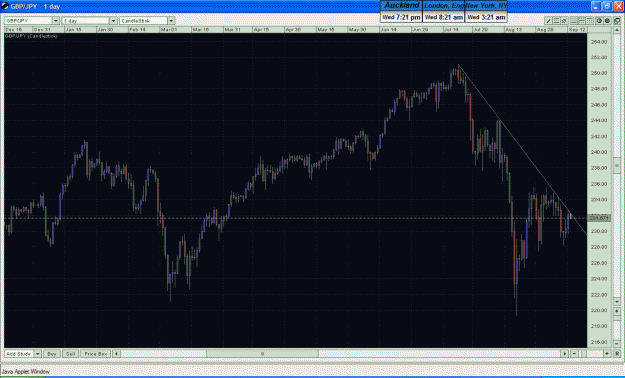Click the horizontal zoom slider handle
The image size is (625, 378).
click(584, 354)
